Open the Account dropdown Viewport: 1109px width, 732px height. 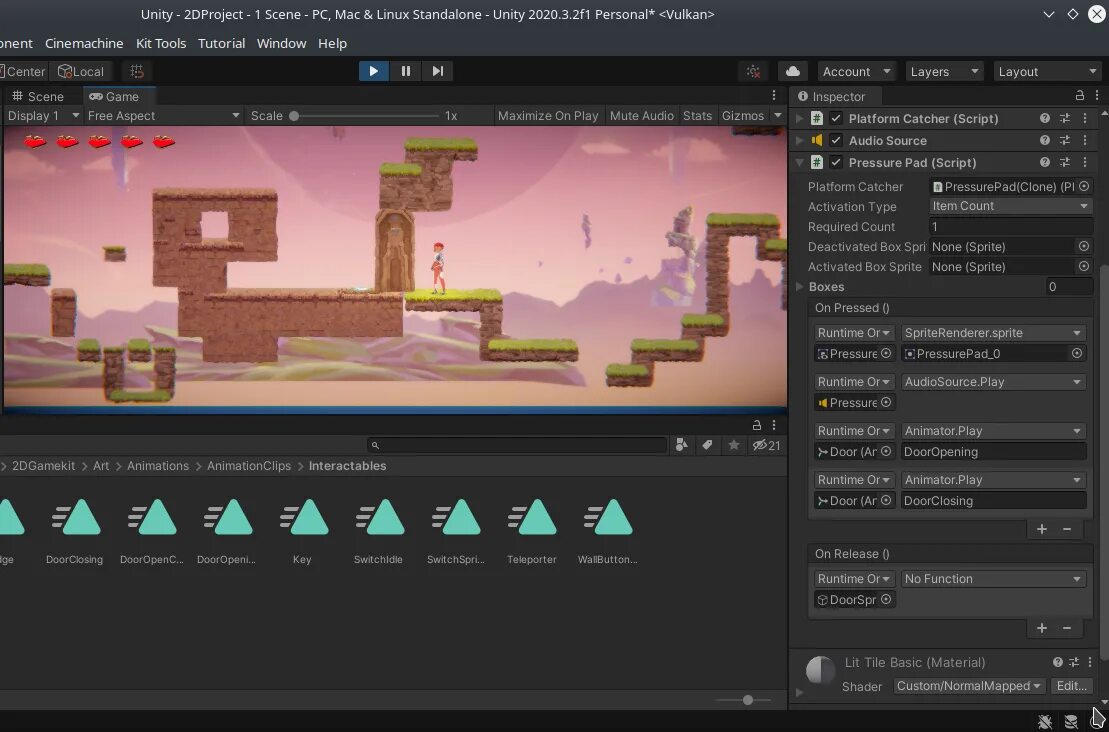(x=857, y=71)
